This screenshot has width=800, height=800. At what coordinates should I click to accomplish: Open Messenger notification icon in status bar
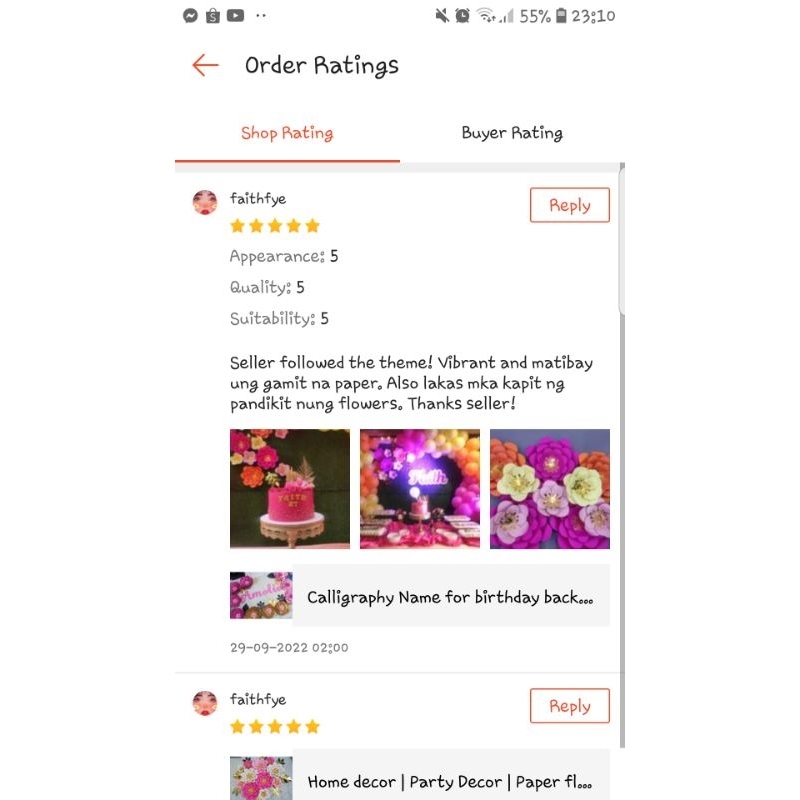pyautogui.click(x=190, y=16)
